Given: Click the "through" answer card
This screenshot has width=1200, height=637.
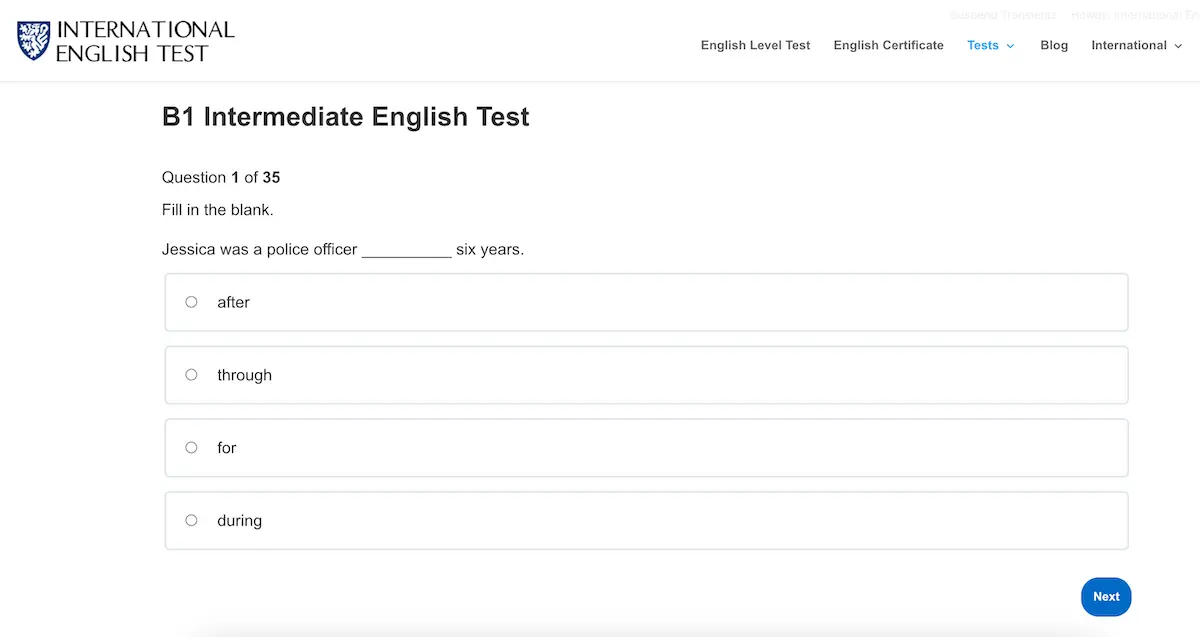Looking at the screenshot, I should coord(645,374).
